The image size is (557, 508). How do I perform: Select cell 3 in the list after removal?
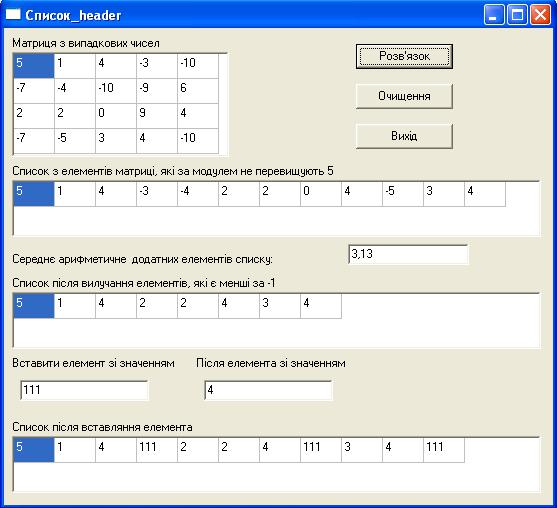point(280,306)
